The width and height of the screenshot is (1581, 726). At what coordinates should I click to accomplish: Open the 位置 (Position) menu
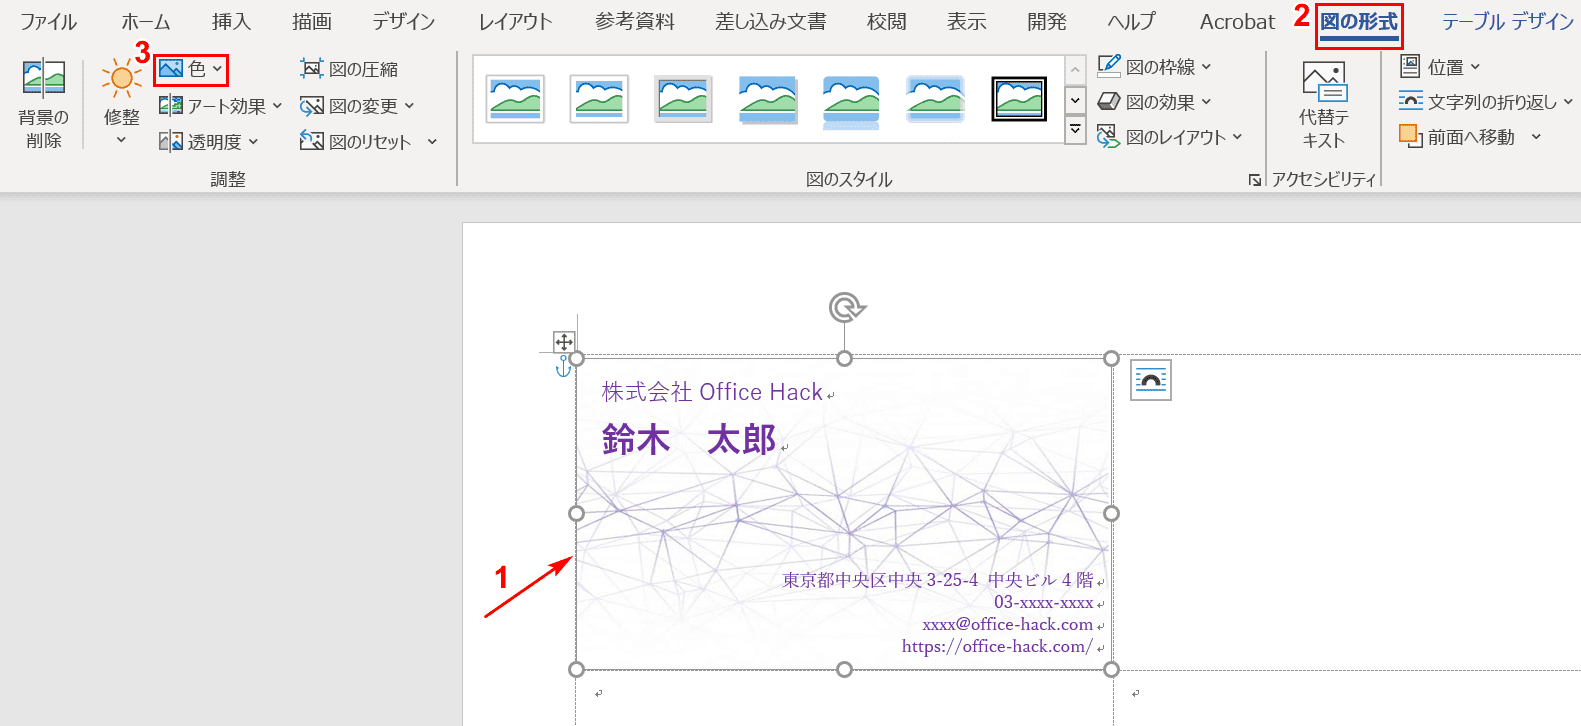[1440, 67]
